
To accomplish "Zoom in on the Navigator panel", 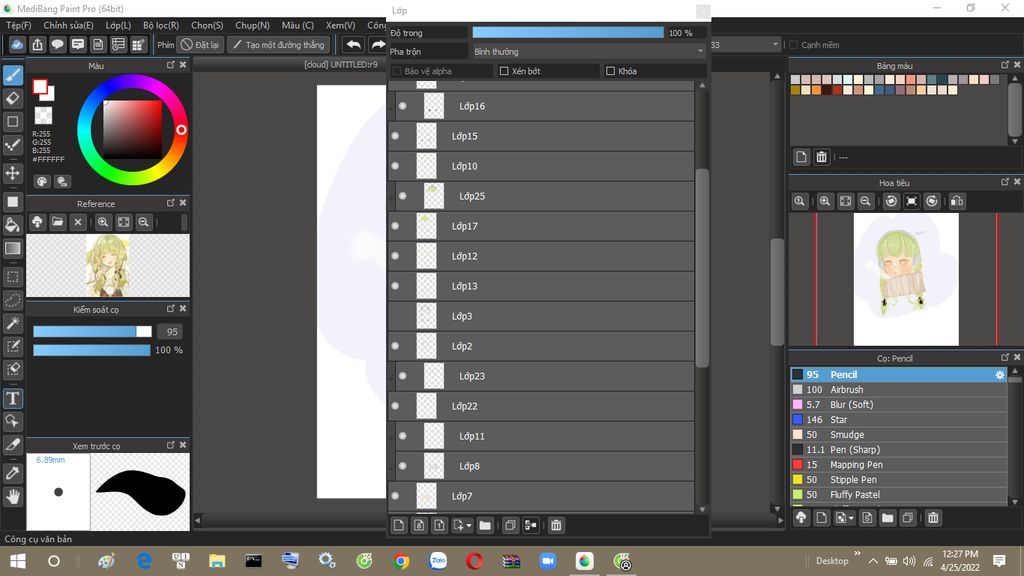I will click(825, 201).
